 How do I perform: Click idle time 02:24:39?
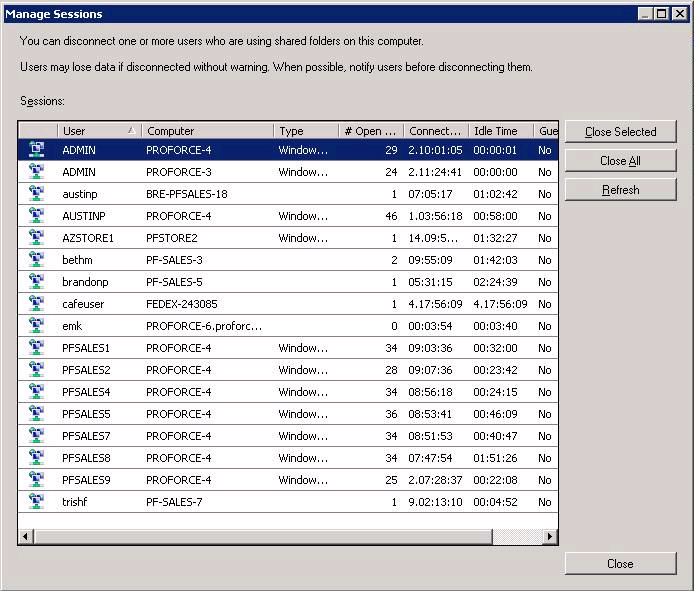click(495, 282)
